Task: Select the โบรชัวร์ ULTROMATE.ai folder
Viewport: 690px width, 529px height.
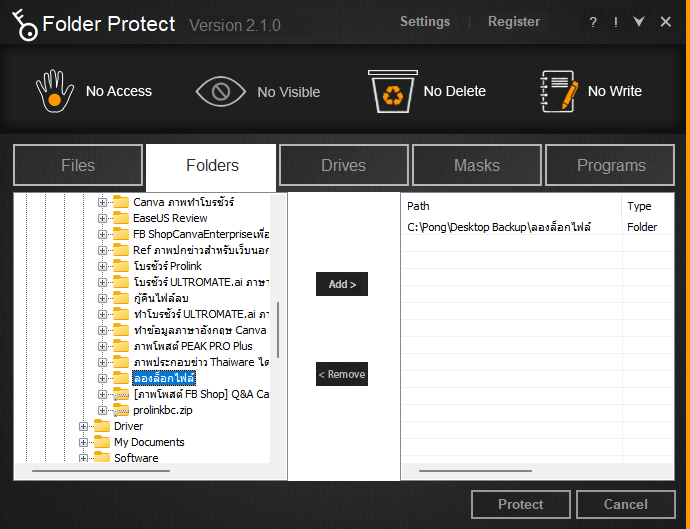Action: point(201,282)
